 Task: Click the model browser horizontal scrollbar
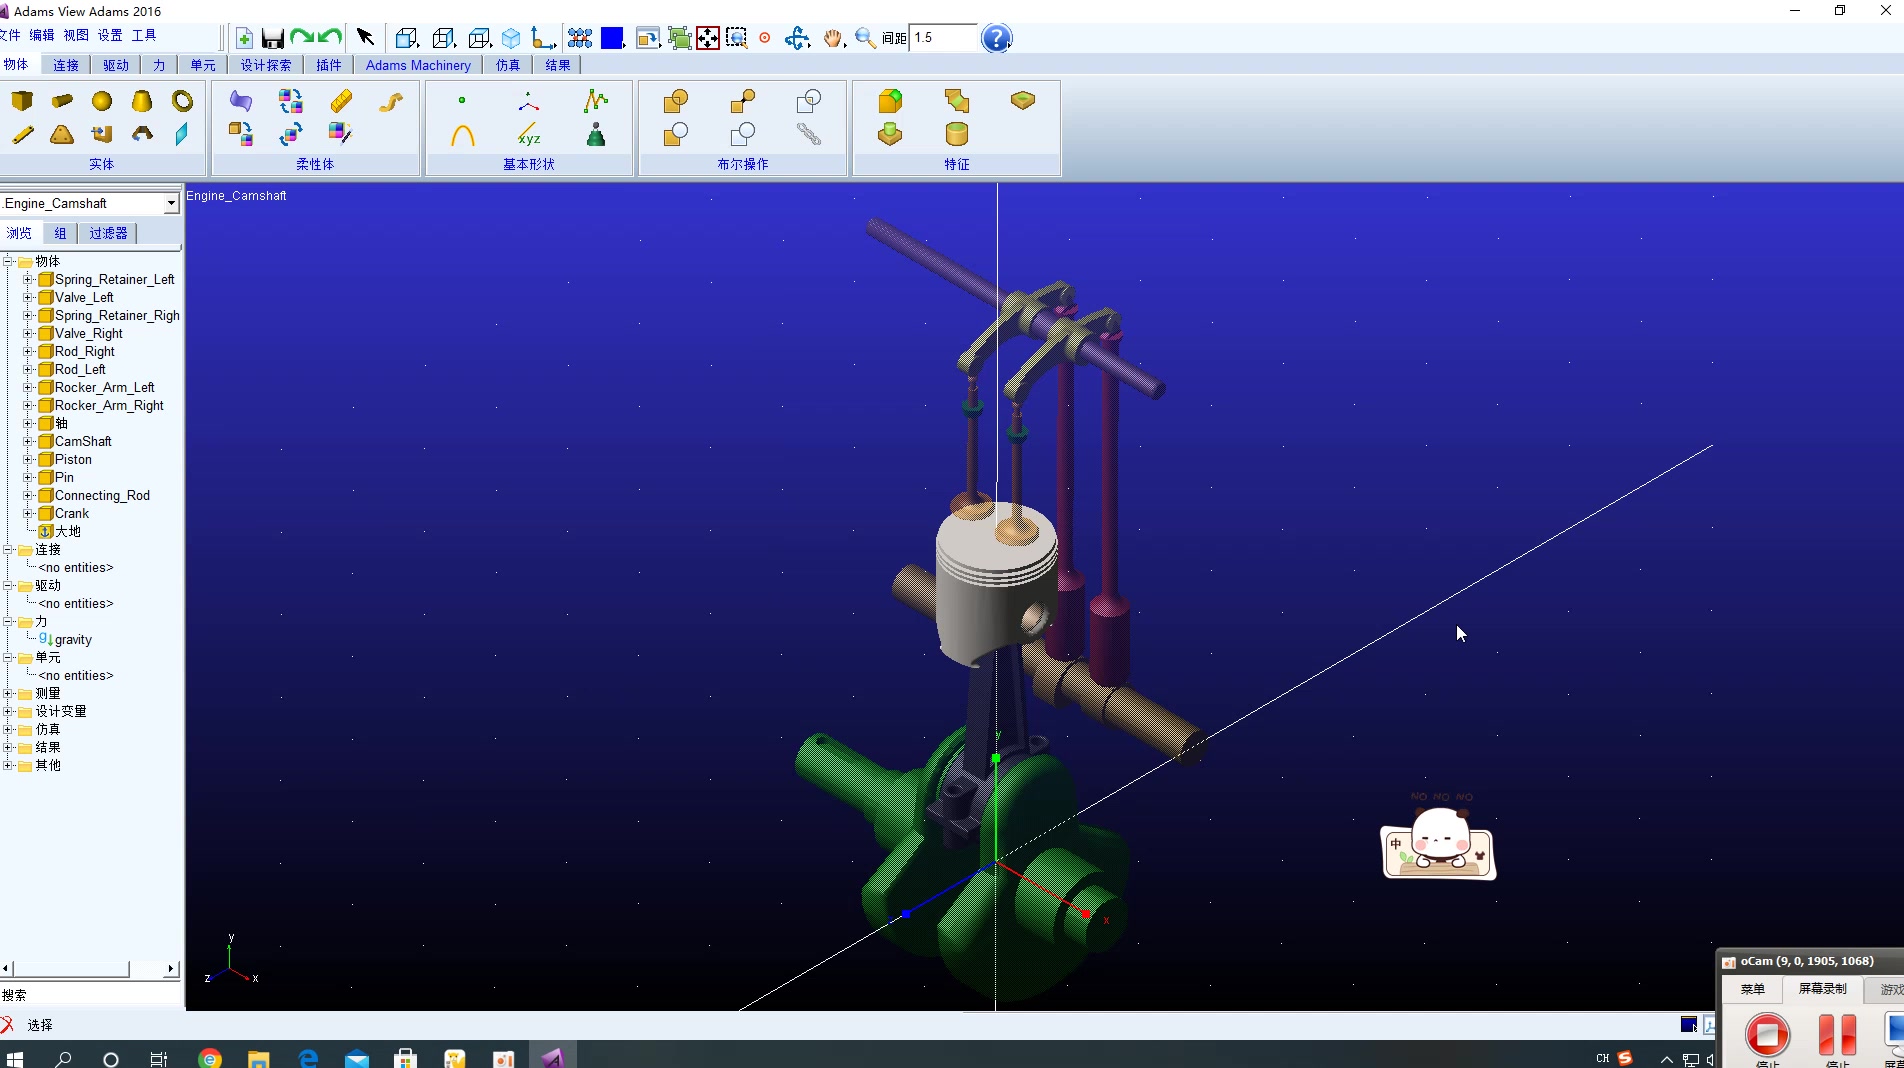coord(90,968)
